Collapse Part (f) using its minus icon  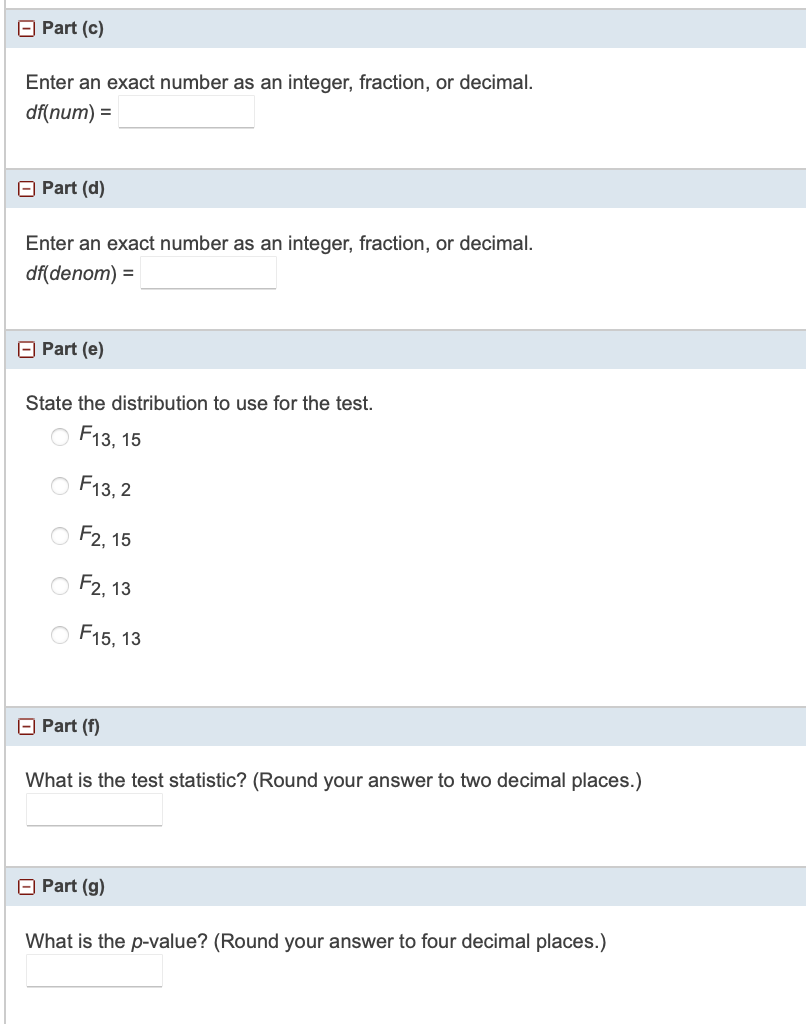[x=27, y=726]
